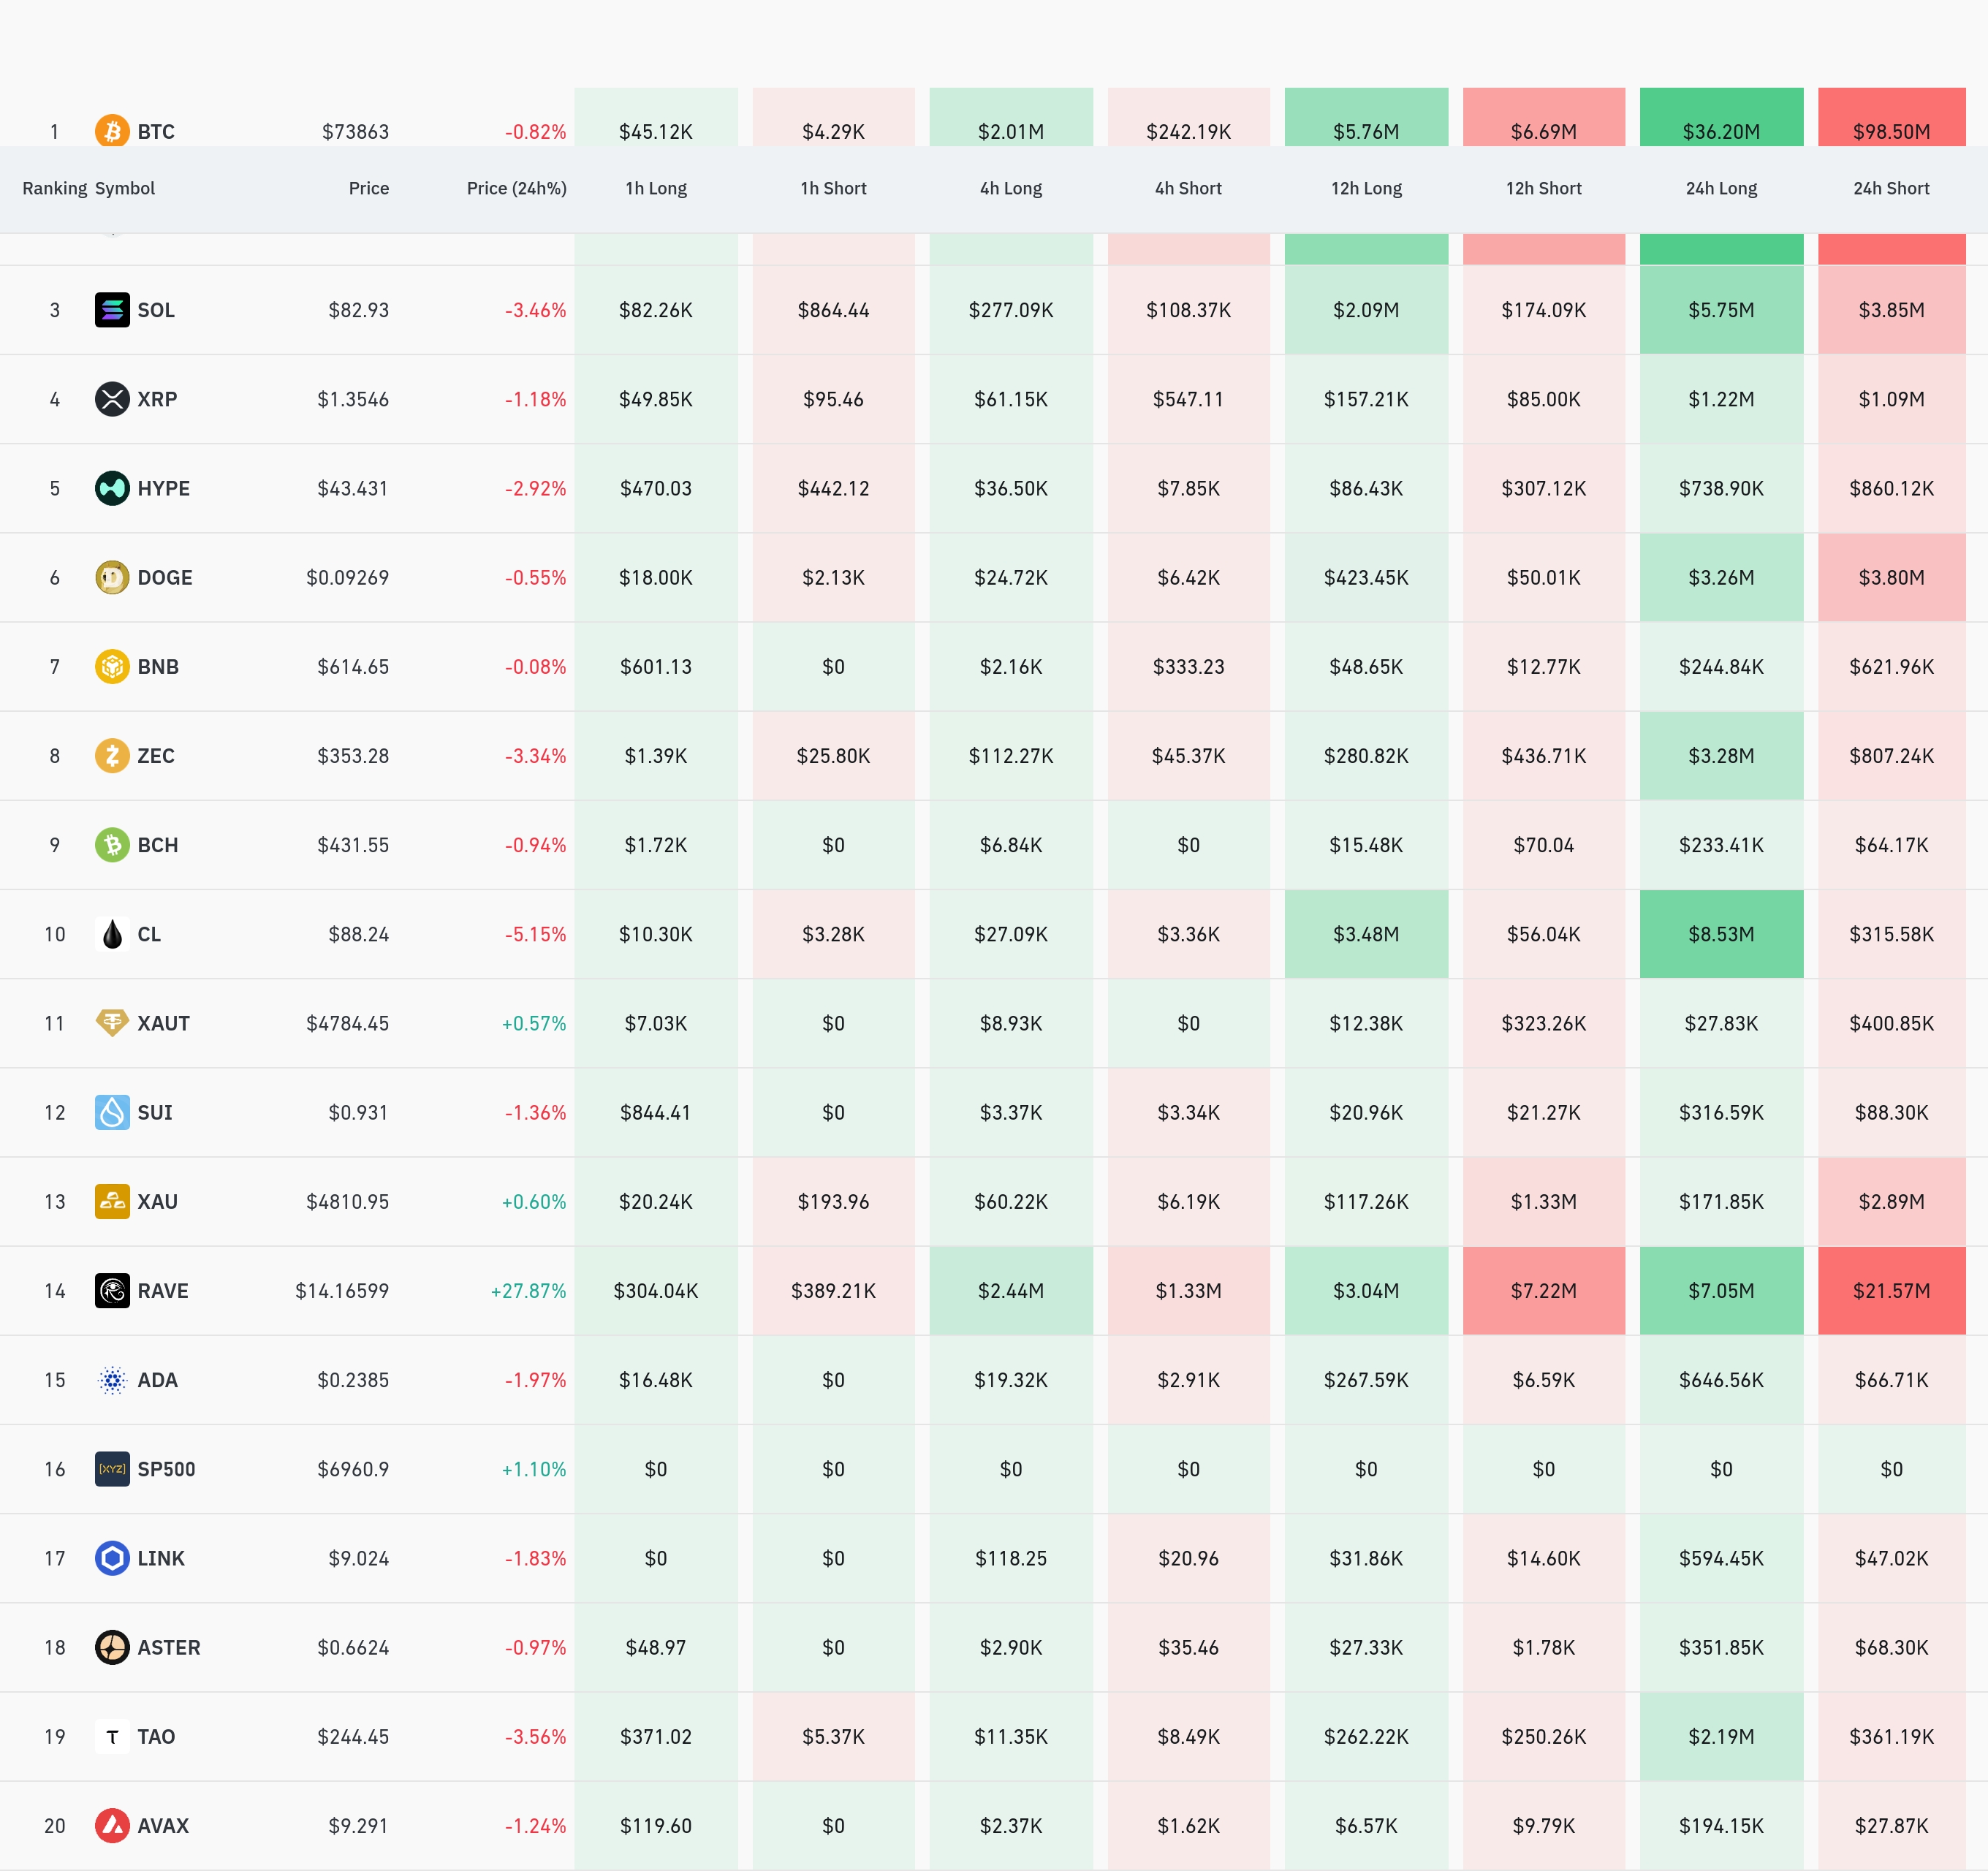
Task: Click the Dogecoin DOGE icon
Action: pyautogui.click(x=112, y=577)
